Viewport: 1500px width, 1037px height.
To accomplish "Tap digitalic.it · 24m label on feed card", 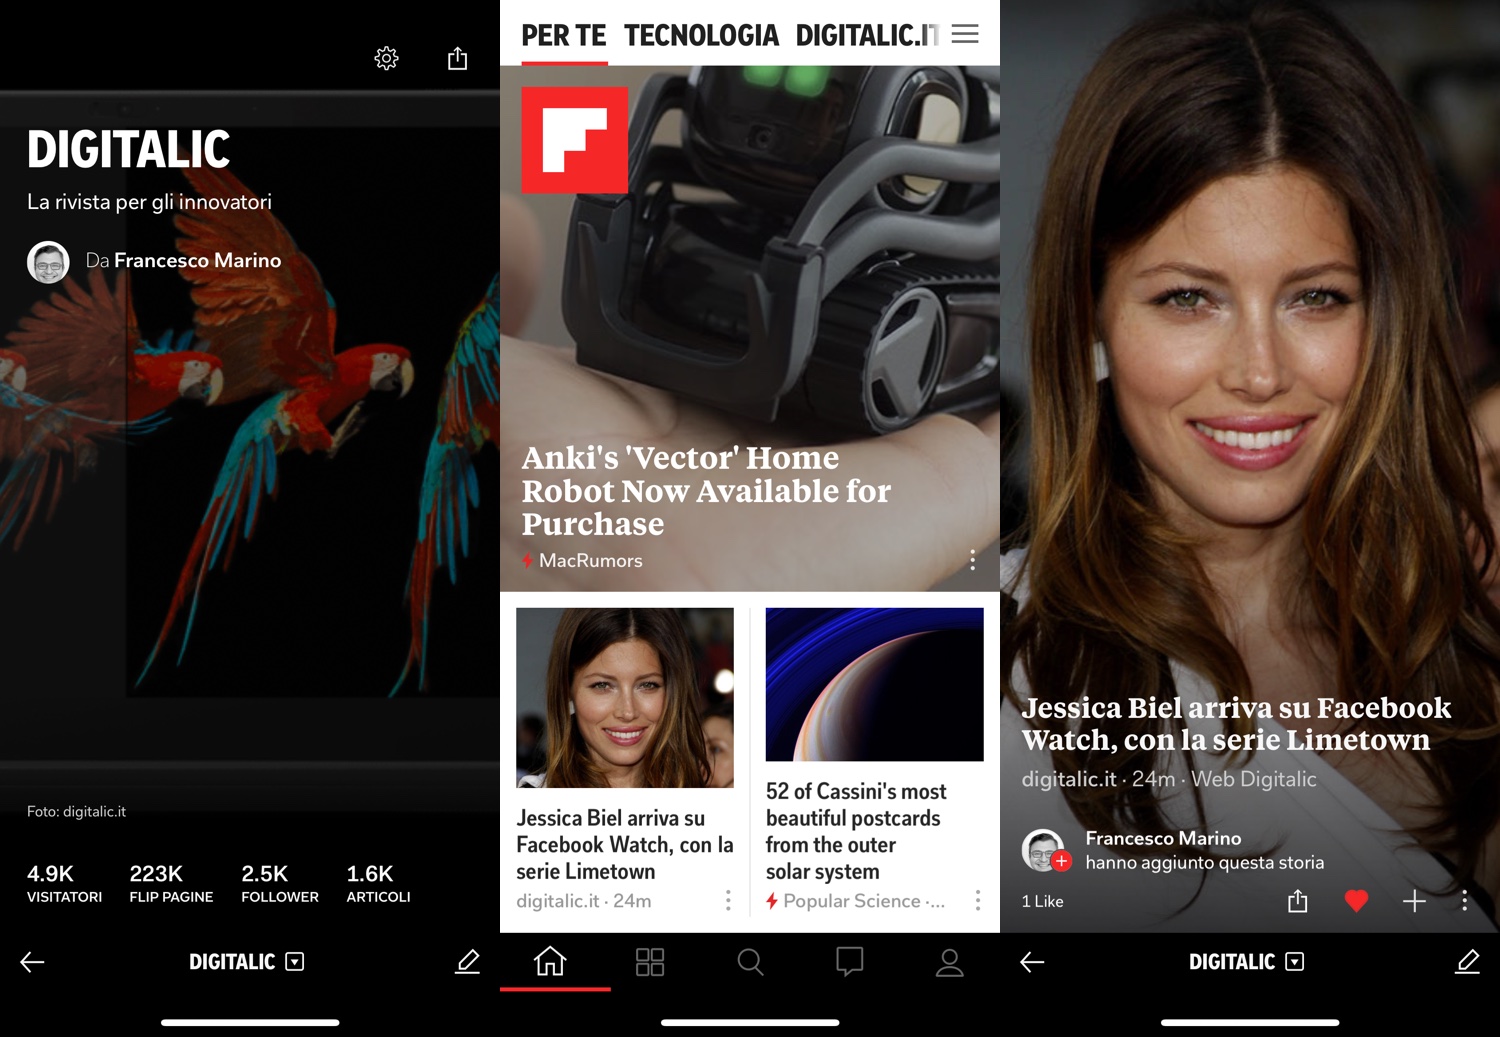I will (x=584, y=901).
